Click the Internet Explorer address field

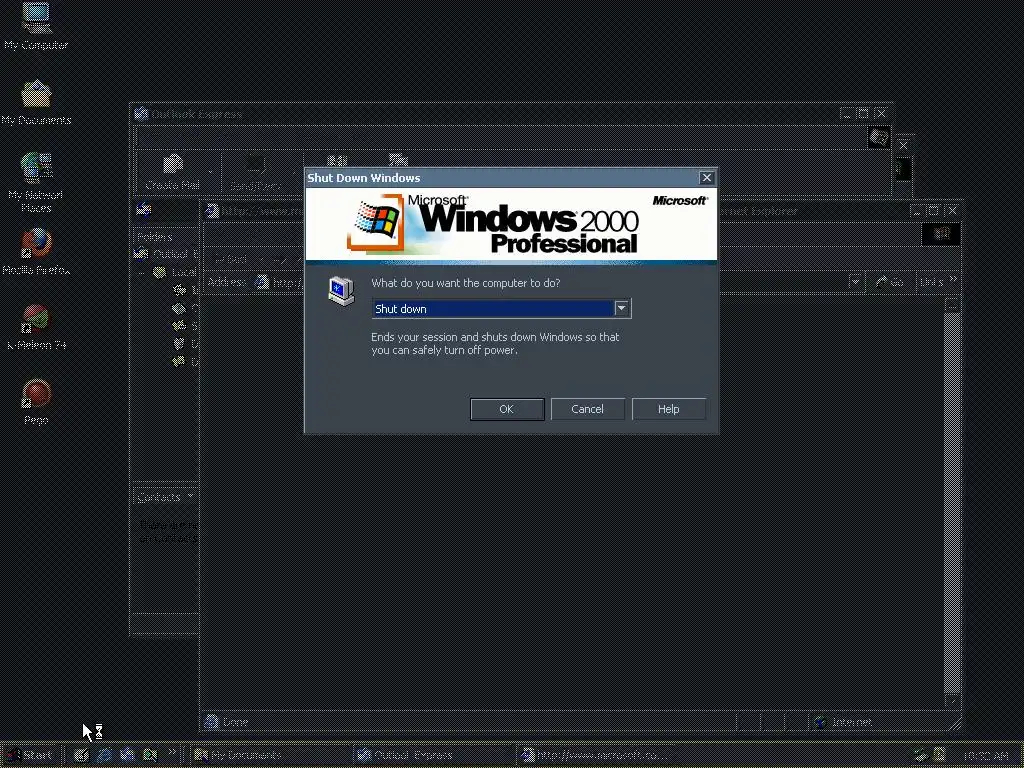click(x=556, y=282)
